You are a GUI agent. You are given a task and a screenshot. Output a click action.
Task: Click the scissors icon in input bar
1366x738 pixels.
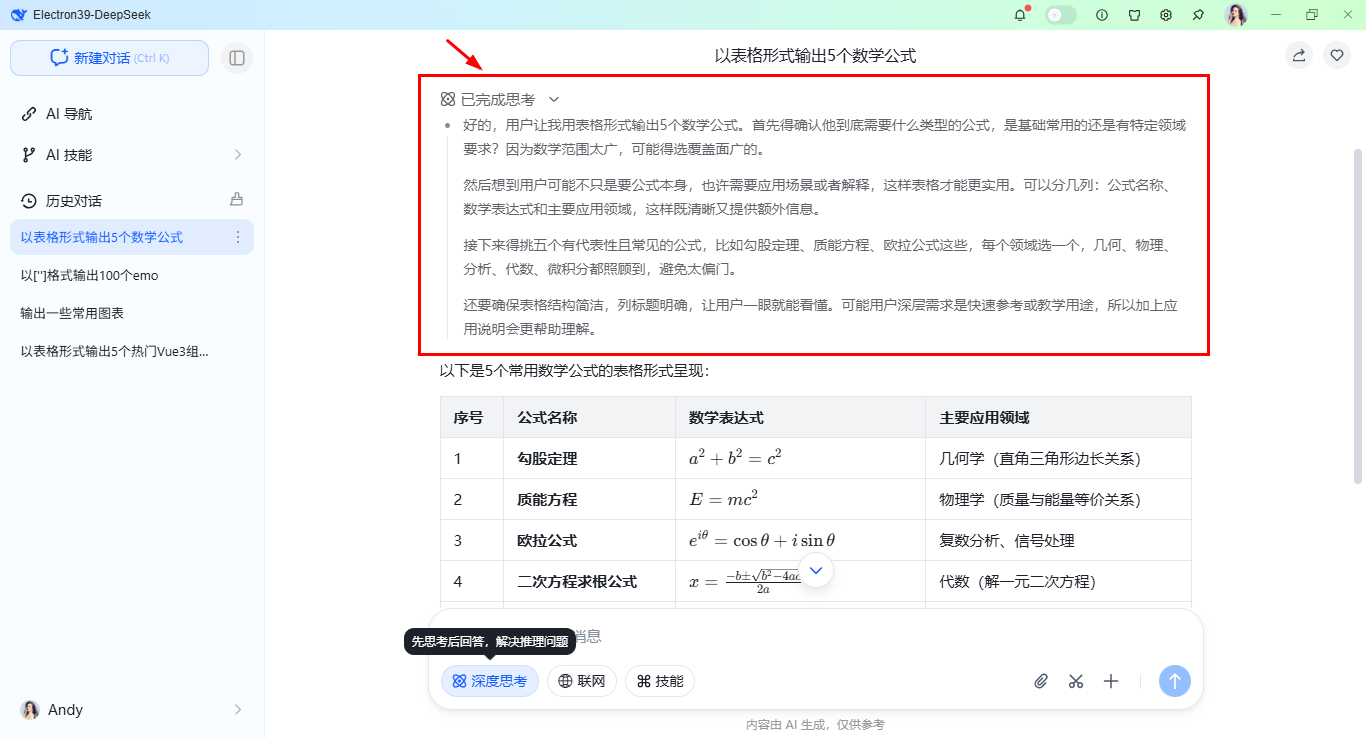pos(1075,681)
